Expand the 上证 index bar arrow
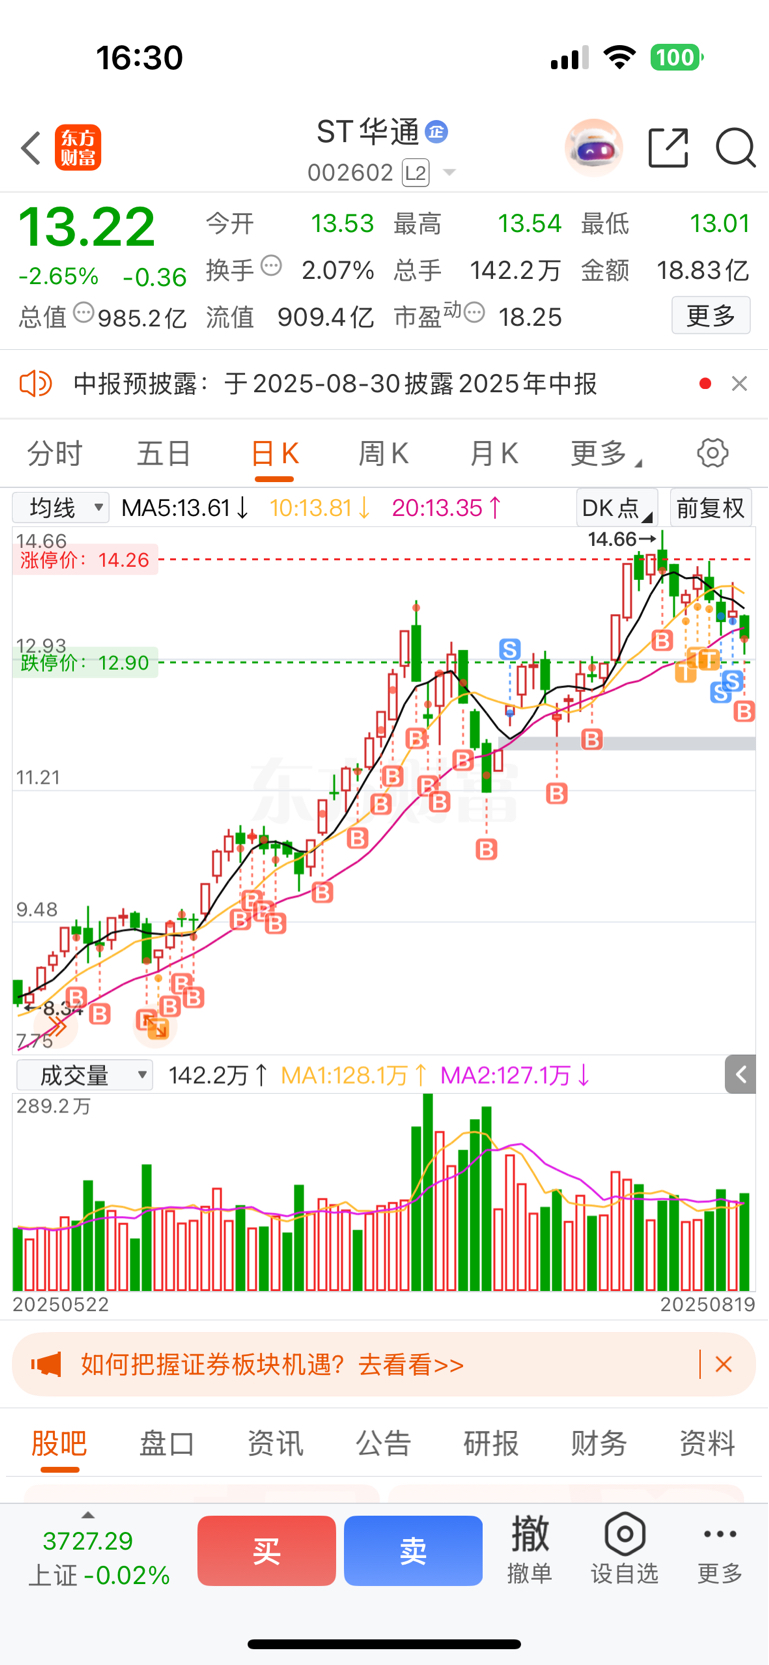 tap(88, 1516)
